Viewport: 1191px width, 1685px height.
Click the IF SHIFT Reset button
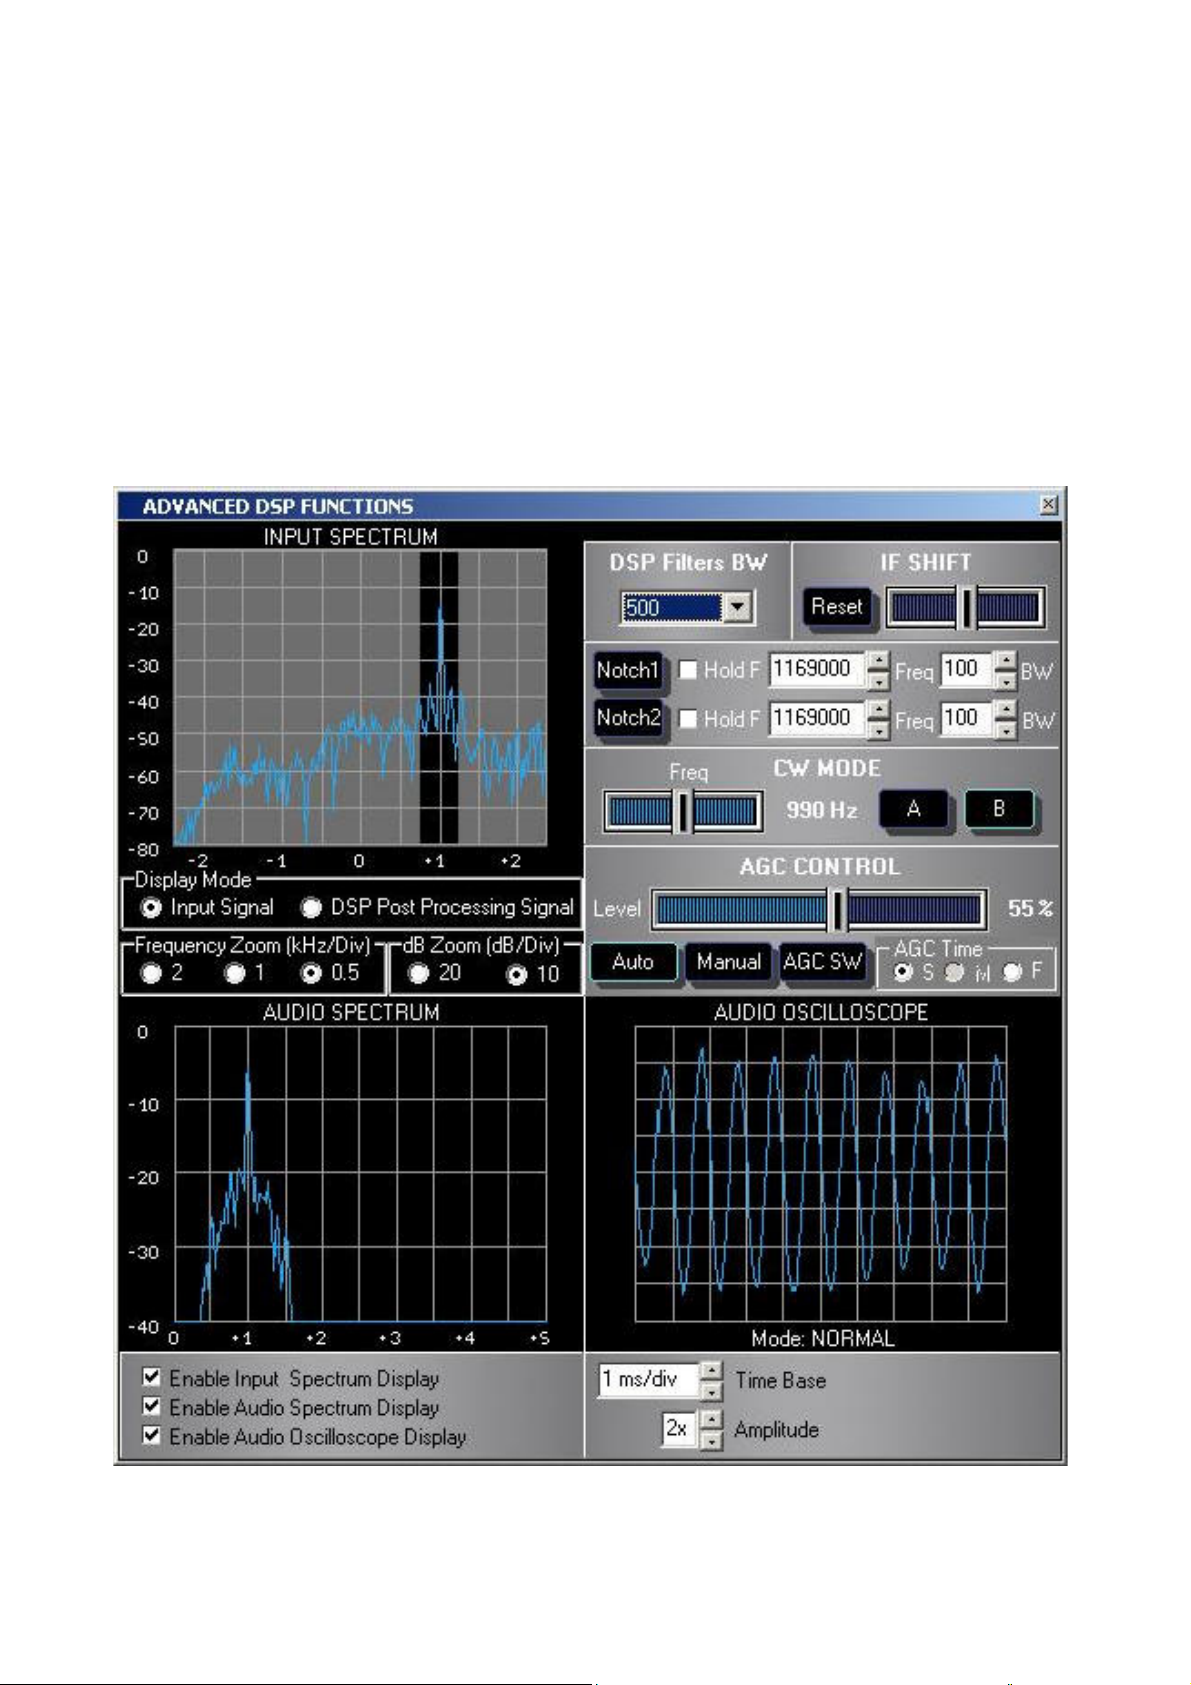click(x=836, y=606)
